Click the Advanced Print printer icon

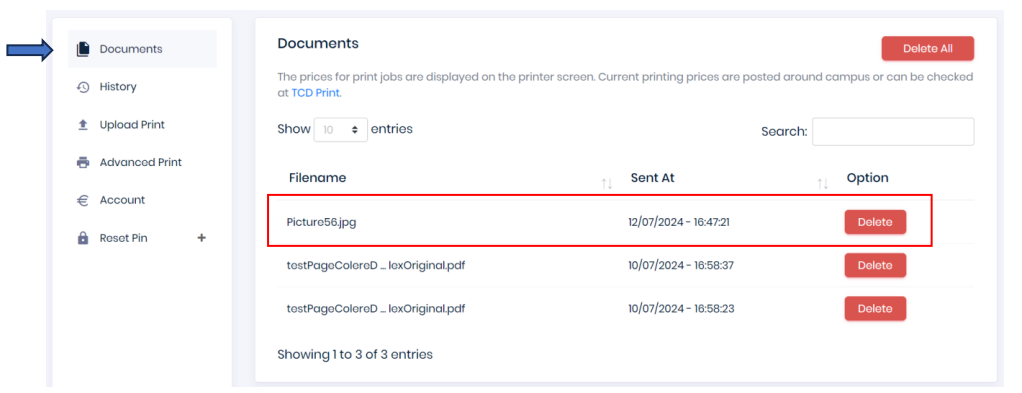click(x=83, y=163)
